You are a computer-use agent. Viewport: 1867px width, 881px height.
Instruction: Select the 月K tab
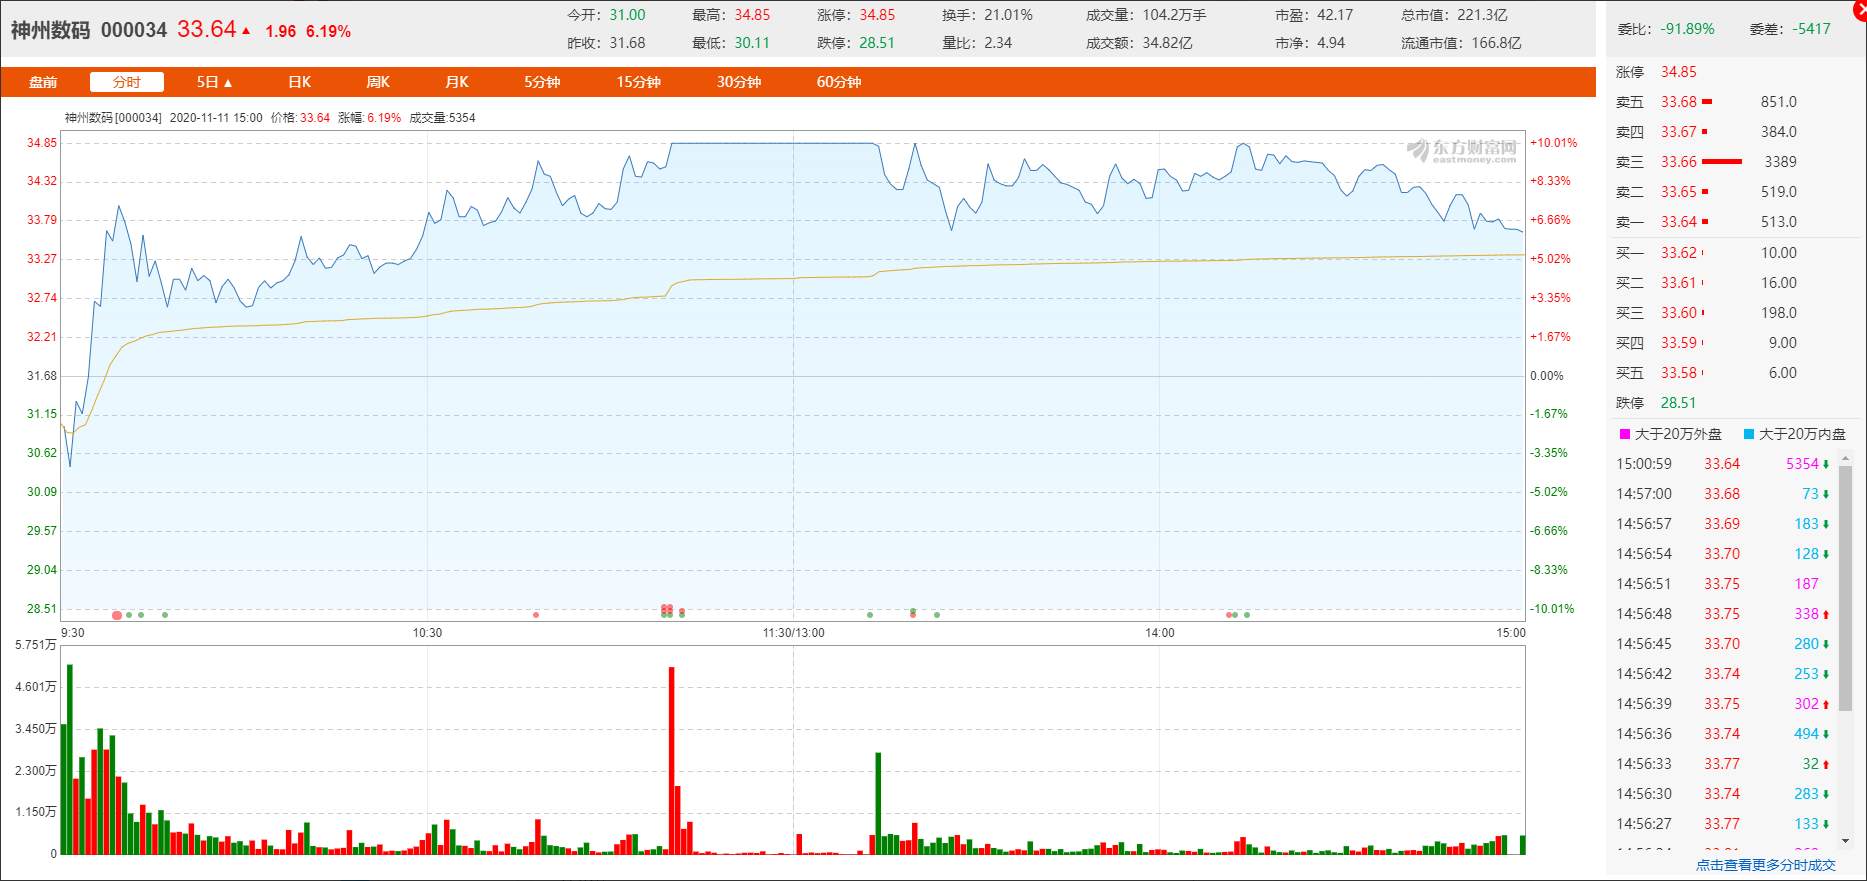456,82
